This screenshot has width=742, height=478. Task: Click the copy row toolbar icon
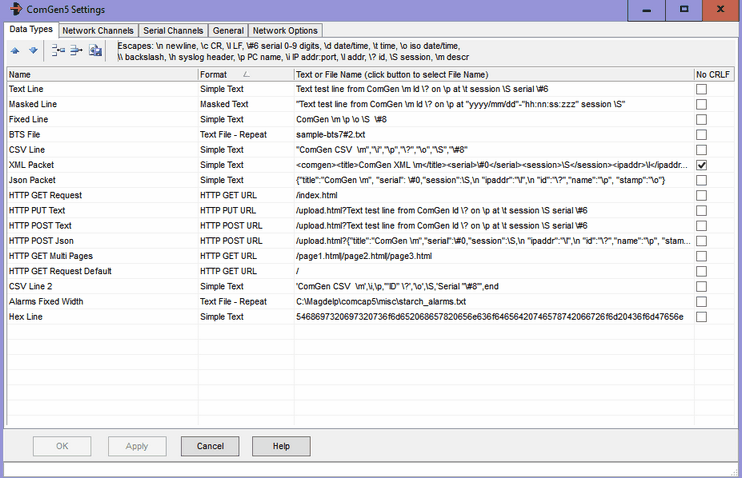tap(95, 50)
